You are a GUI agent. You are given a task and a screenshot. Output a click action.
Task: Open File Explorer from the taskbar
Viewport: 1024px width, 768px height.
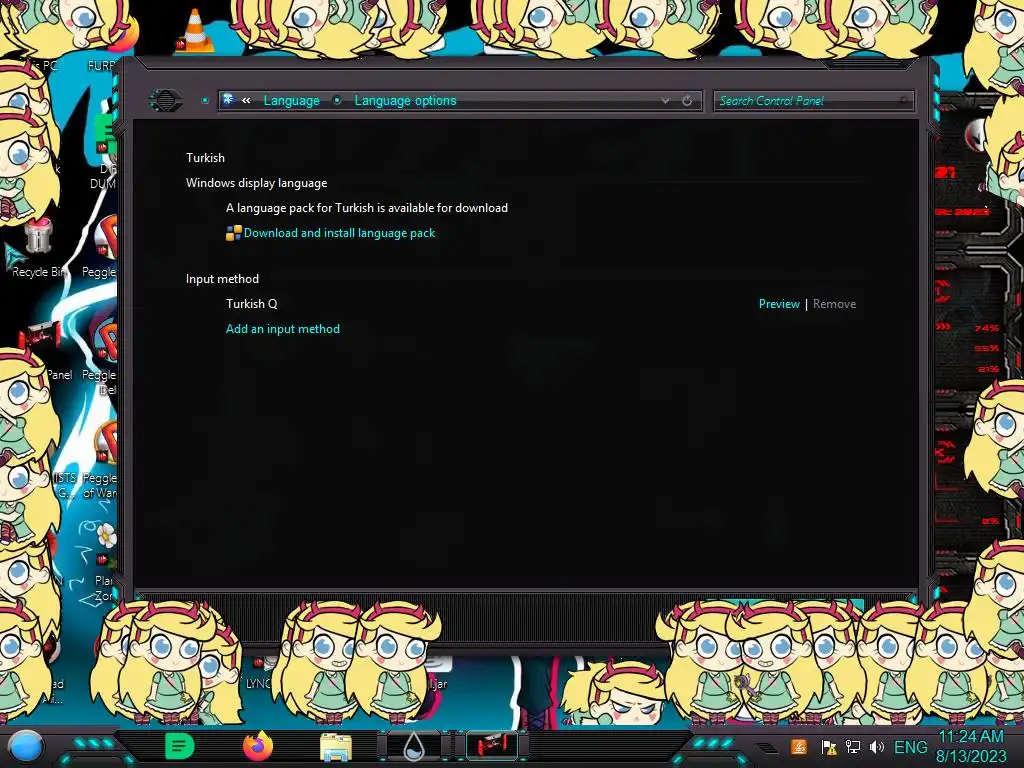[x=336, y=747]
